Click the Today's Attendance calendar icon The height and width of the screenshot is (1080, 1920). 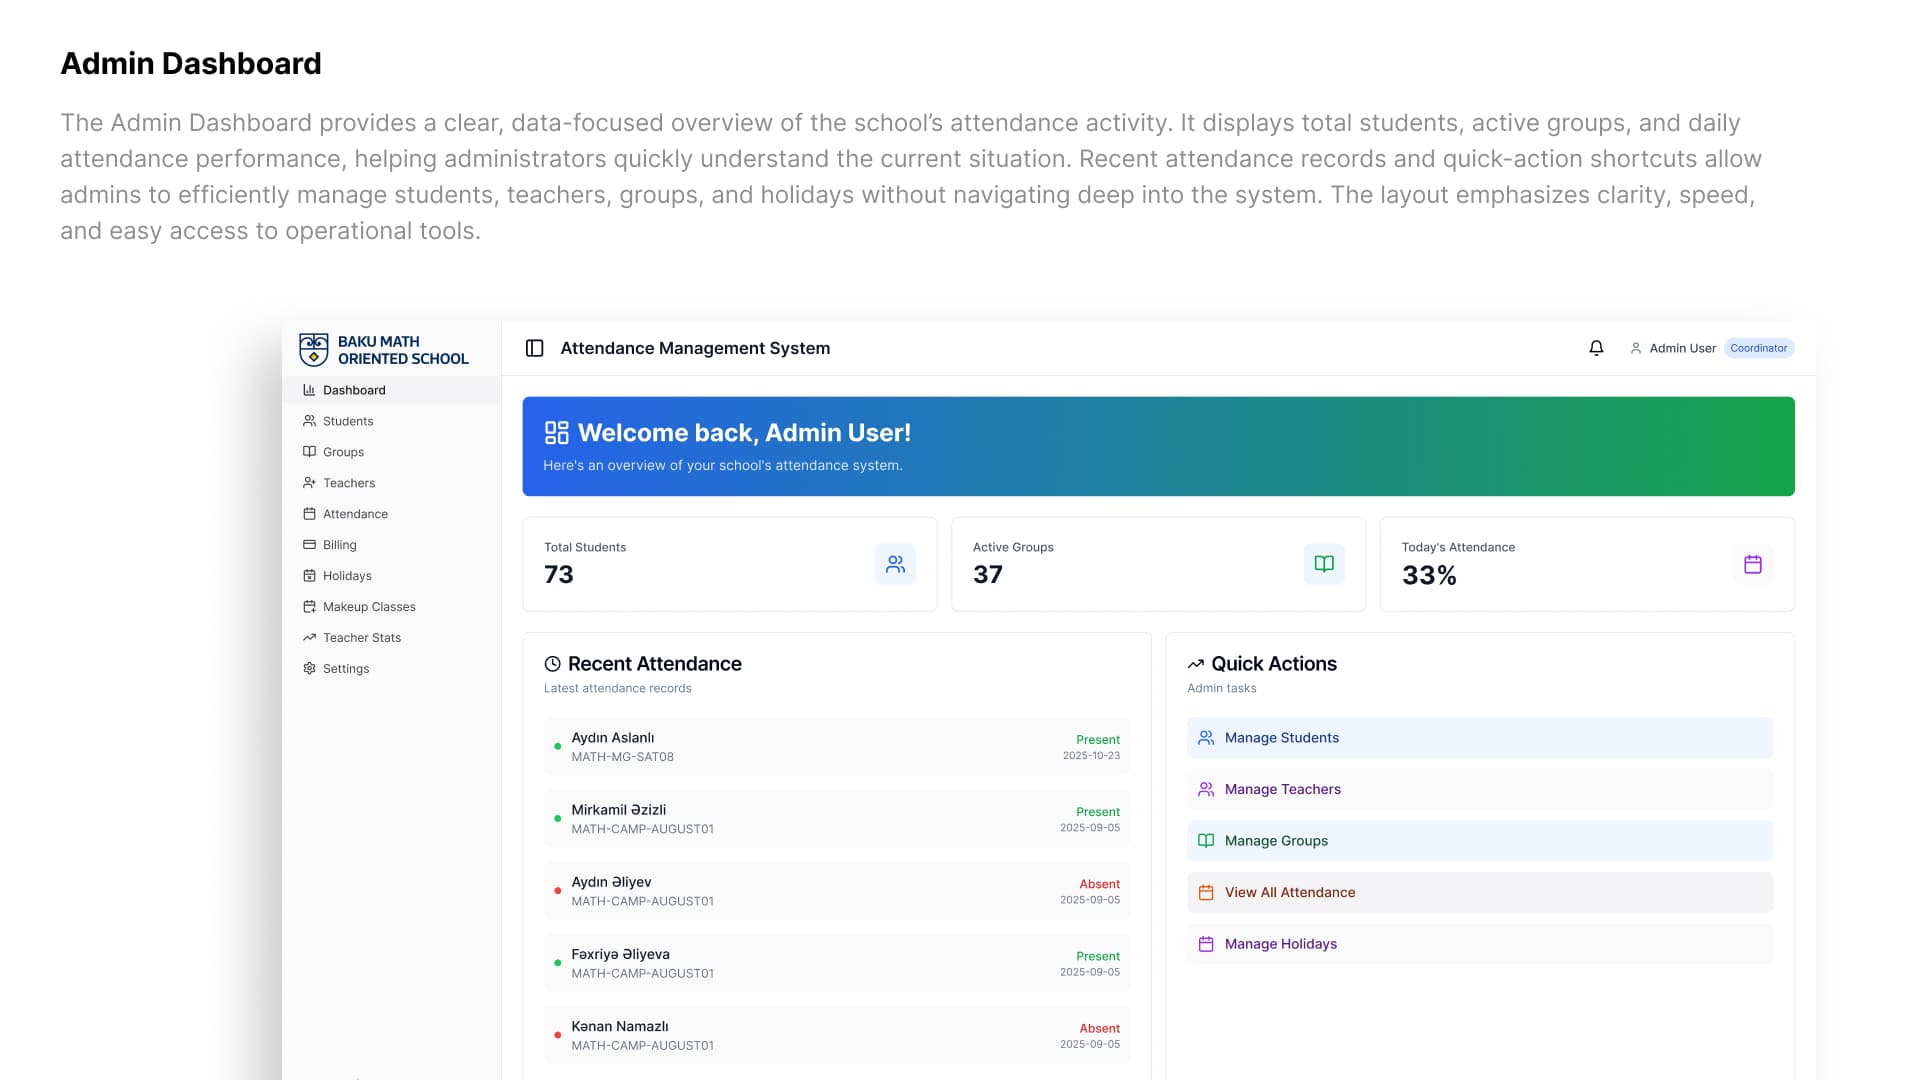click(x=1752, y=564)
